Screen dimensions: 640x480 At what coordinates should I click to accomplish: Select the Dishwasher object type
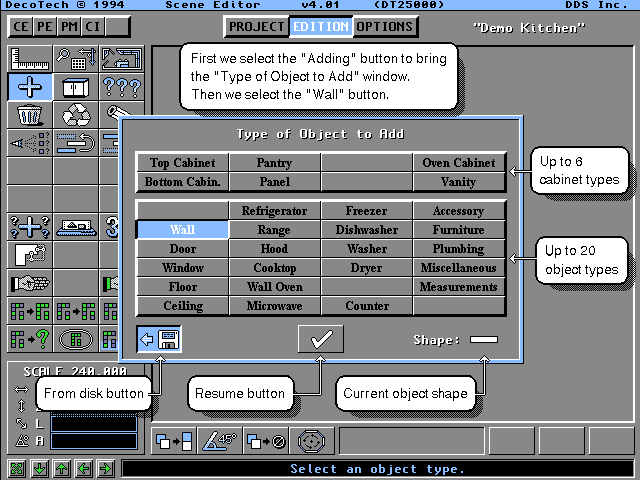point(367,229)
